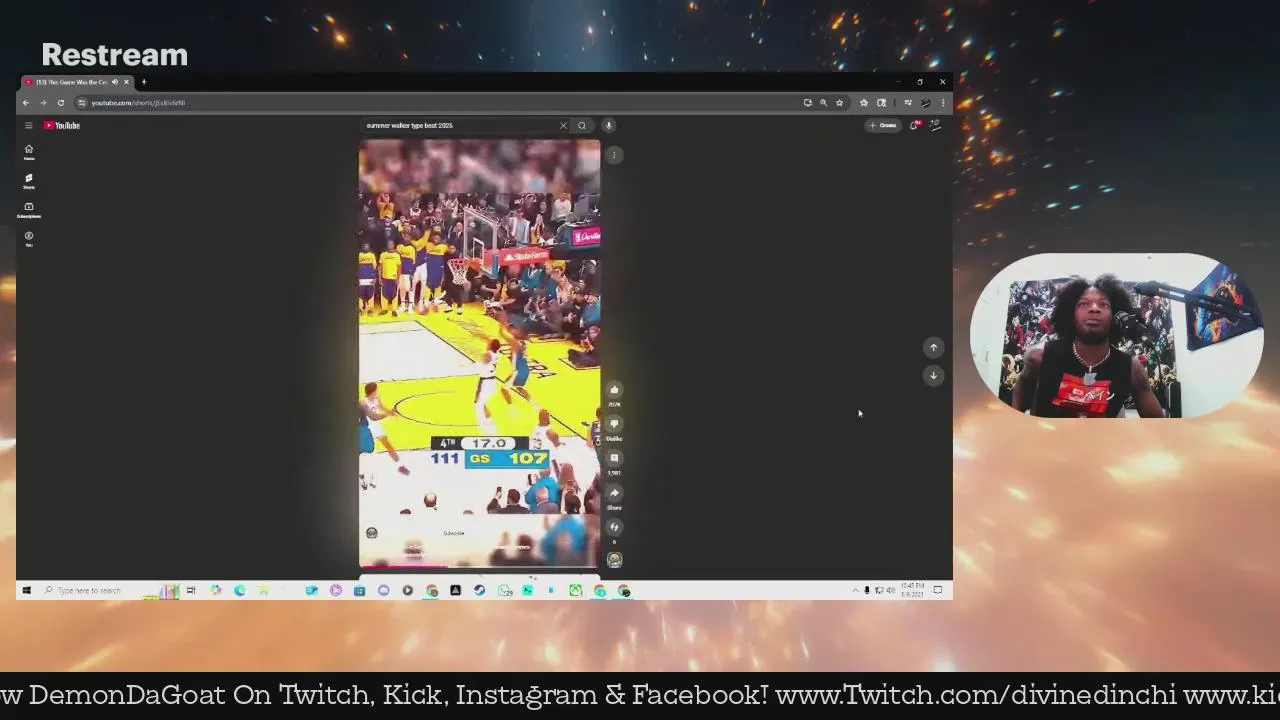This screenshot has width=1280, height=720.
Task: Clear the search query with the X
Action: 563,126
